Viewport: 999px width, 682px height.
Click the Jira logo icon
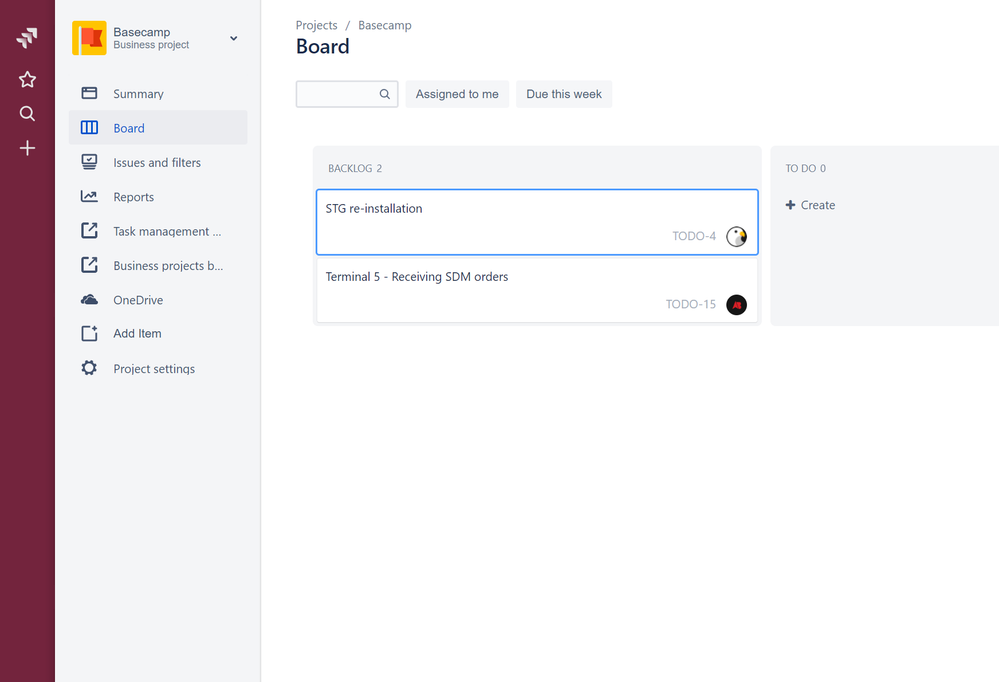click(27, 38)
